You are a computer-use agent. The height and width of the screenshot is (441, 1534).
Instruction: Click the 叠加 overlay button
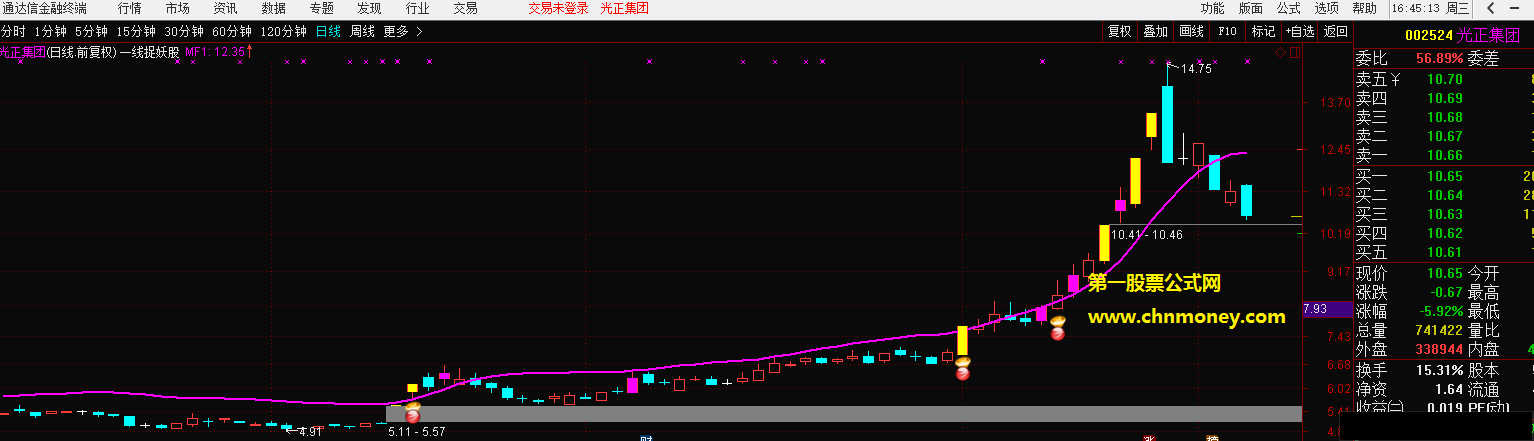point(1155,31)
